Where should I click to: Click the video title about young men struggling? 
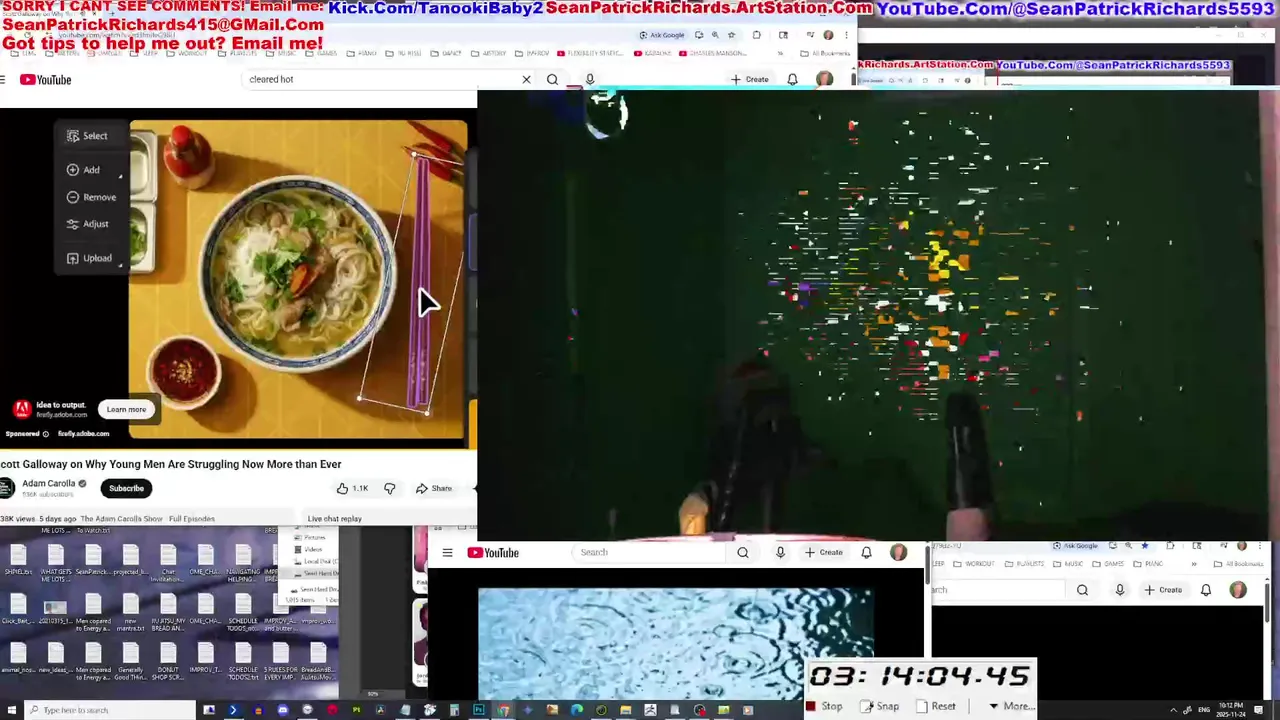171,464
